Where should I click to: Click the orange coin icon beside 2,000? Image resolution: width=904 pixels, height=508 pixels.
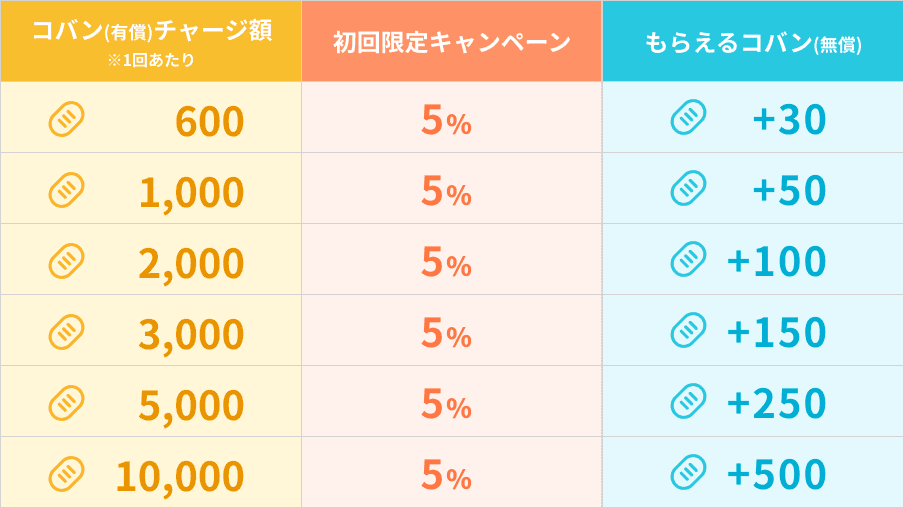[x=66, y=261]
